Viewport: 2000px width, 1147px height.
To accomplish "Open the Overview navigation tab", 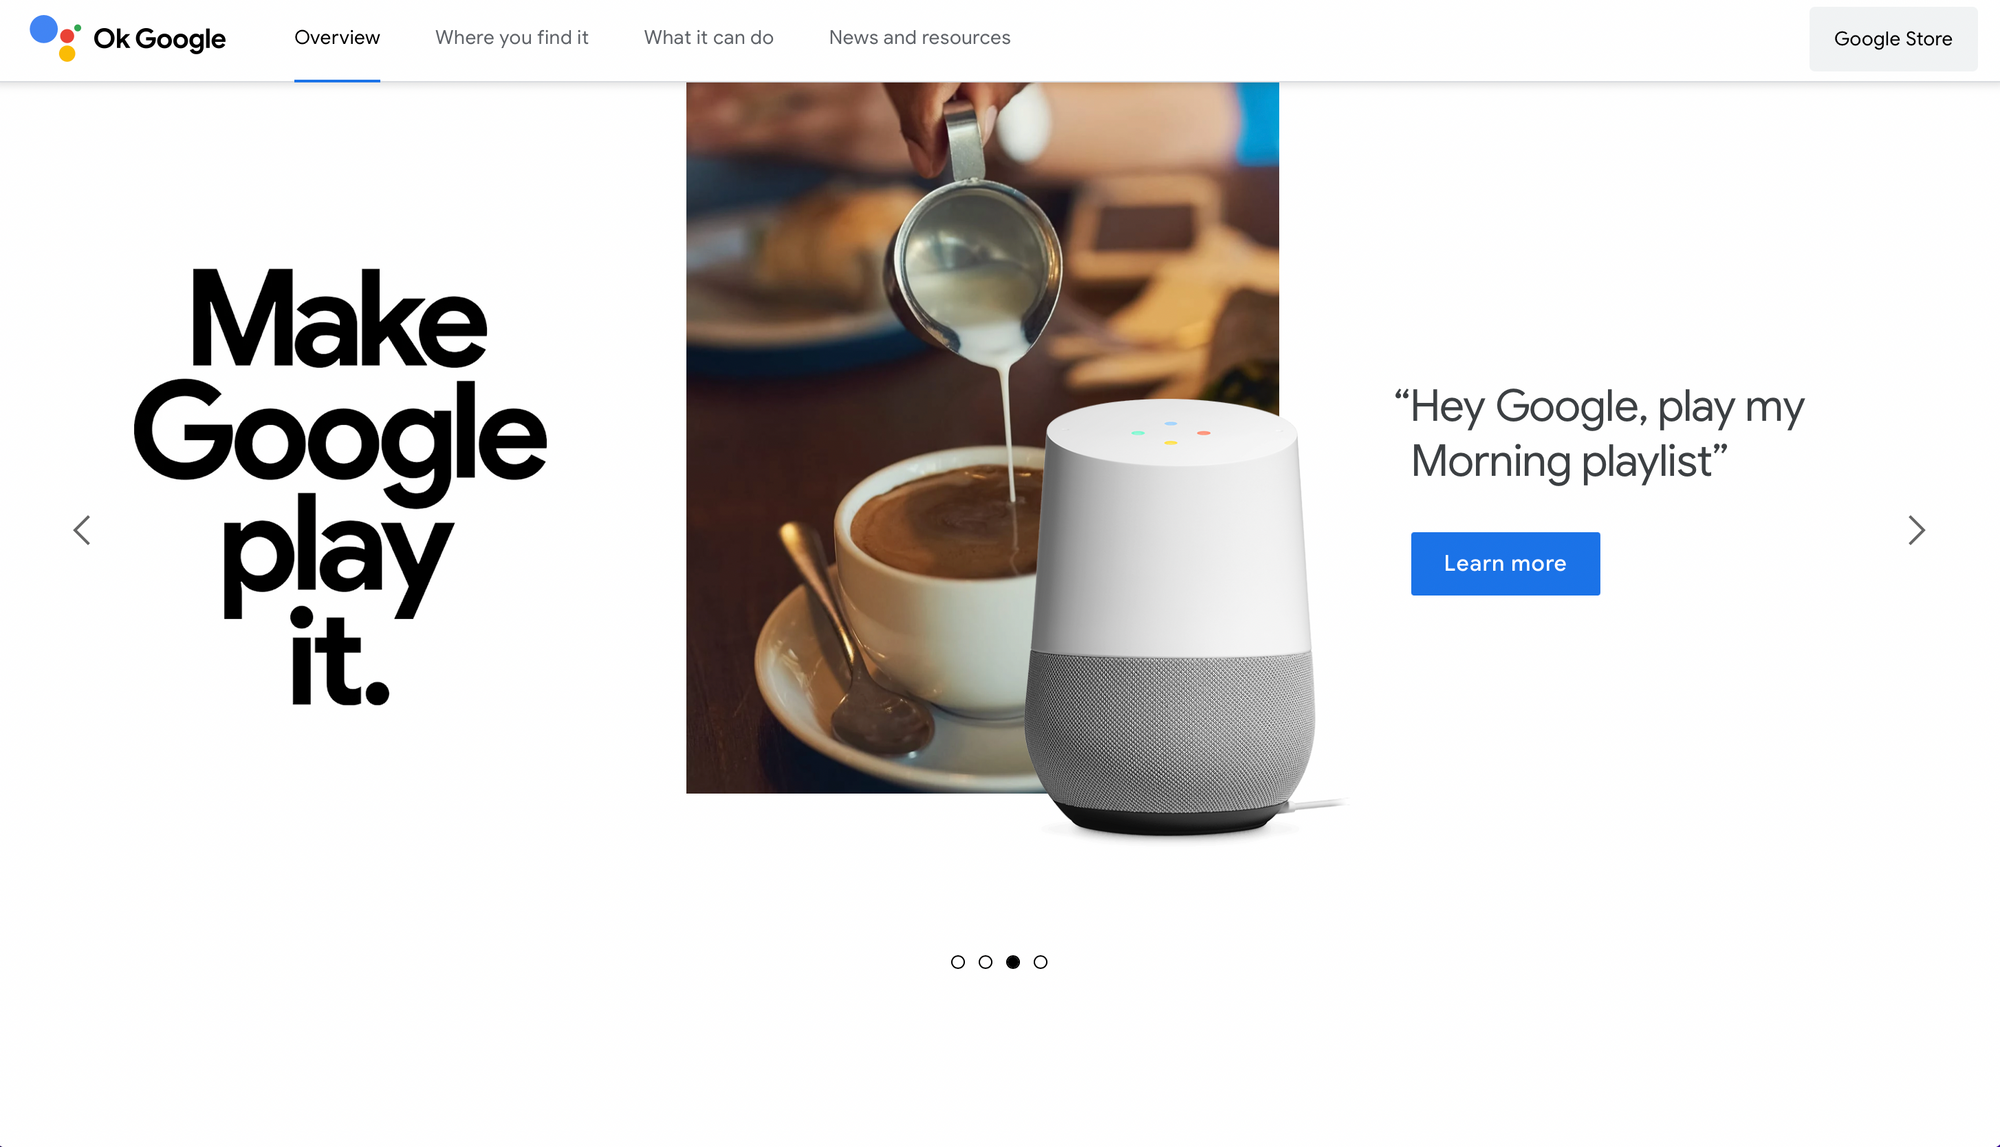I will pos(337,37).
